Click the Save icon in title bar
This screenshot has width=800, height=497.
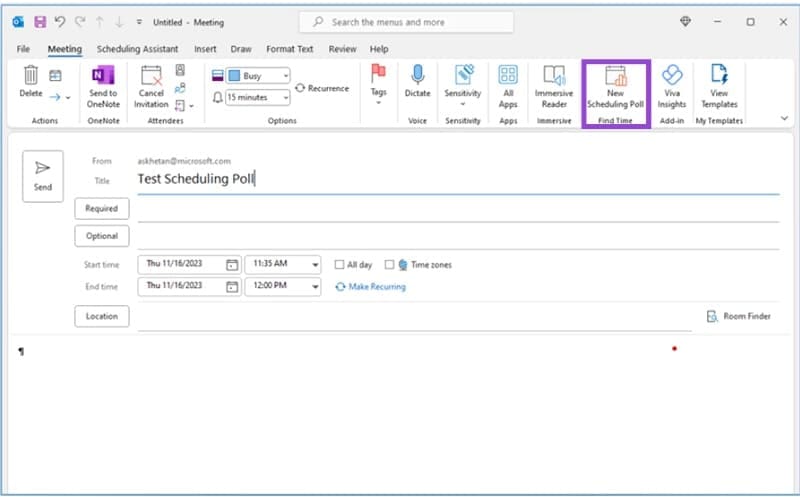pyautogui.click(x=40, y=22)
